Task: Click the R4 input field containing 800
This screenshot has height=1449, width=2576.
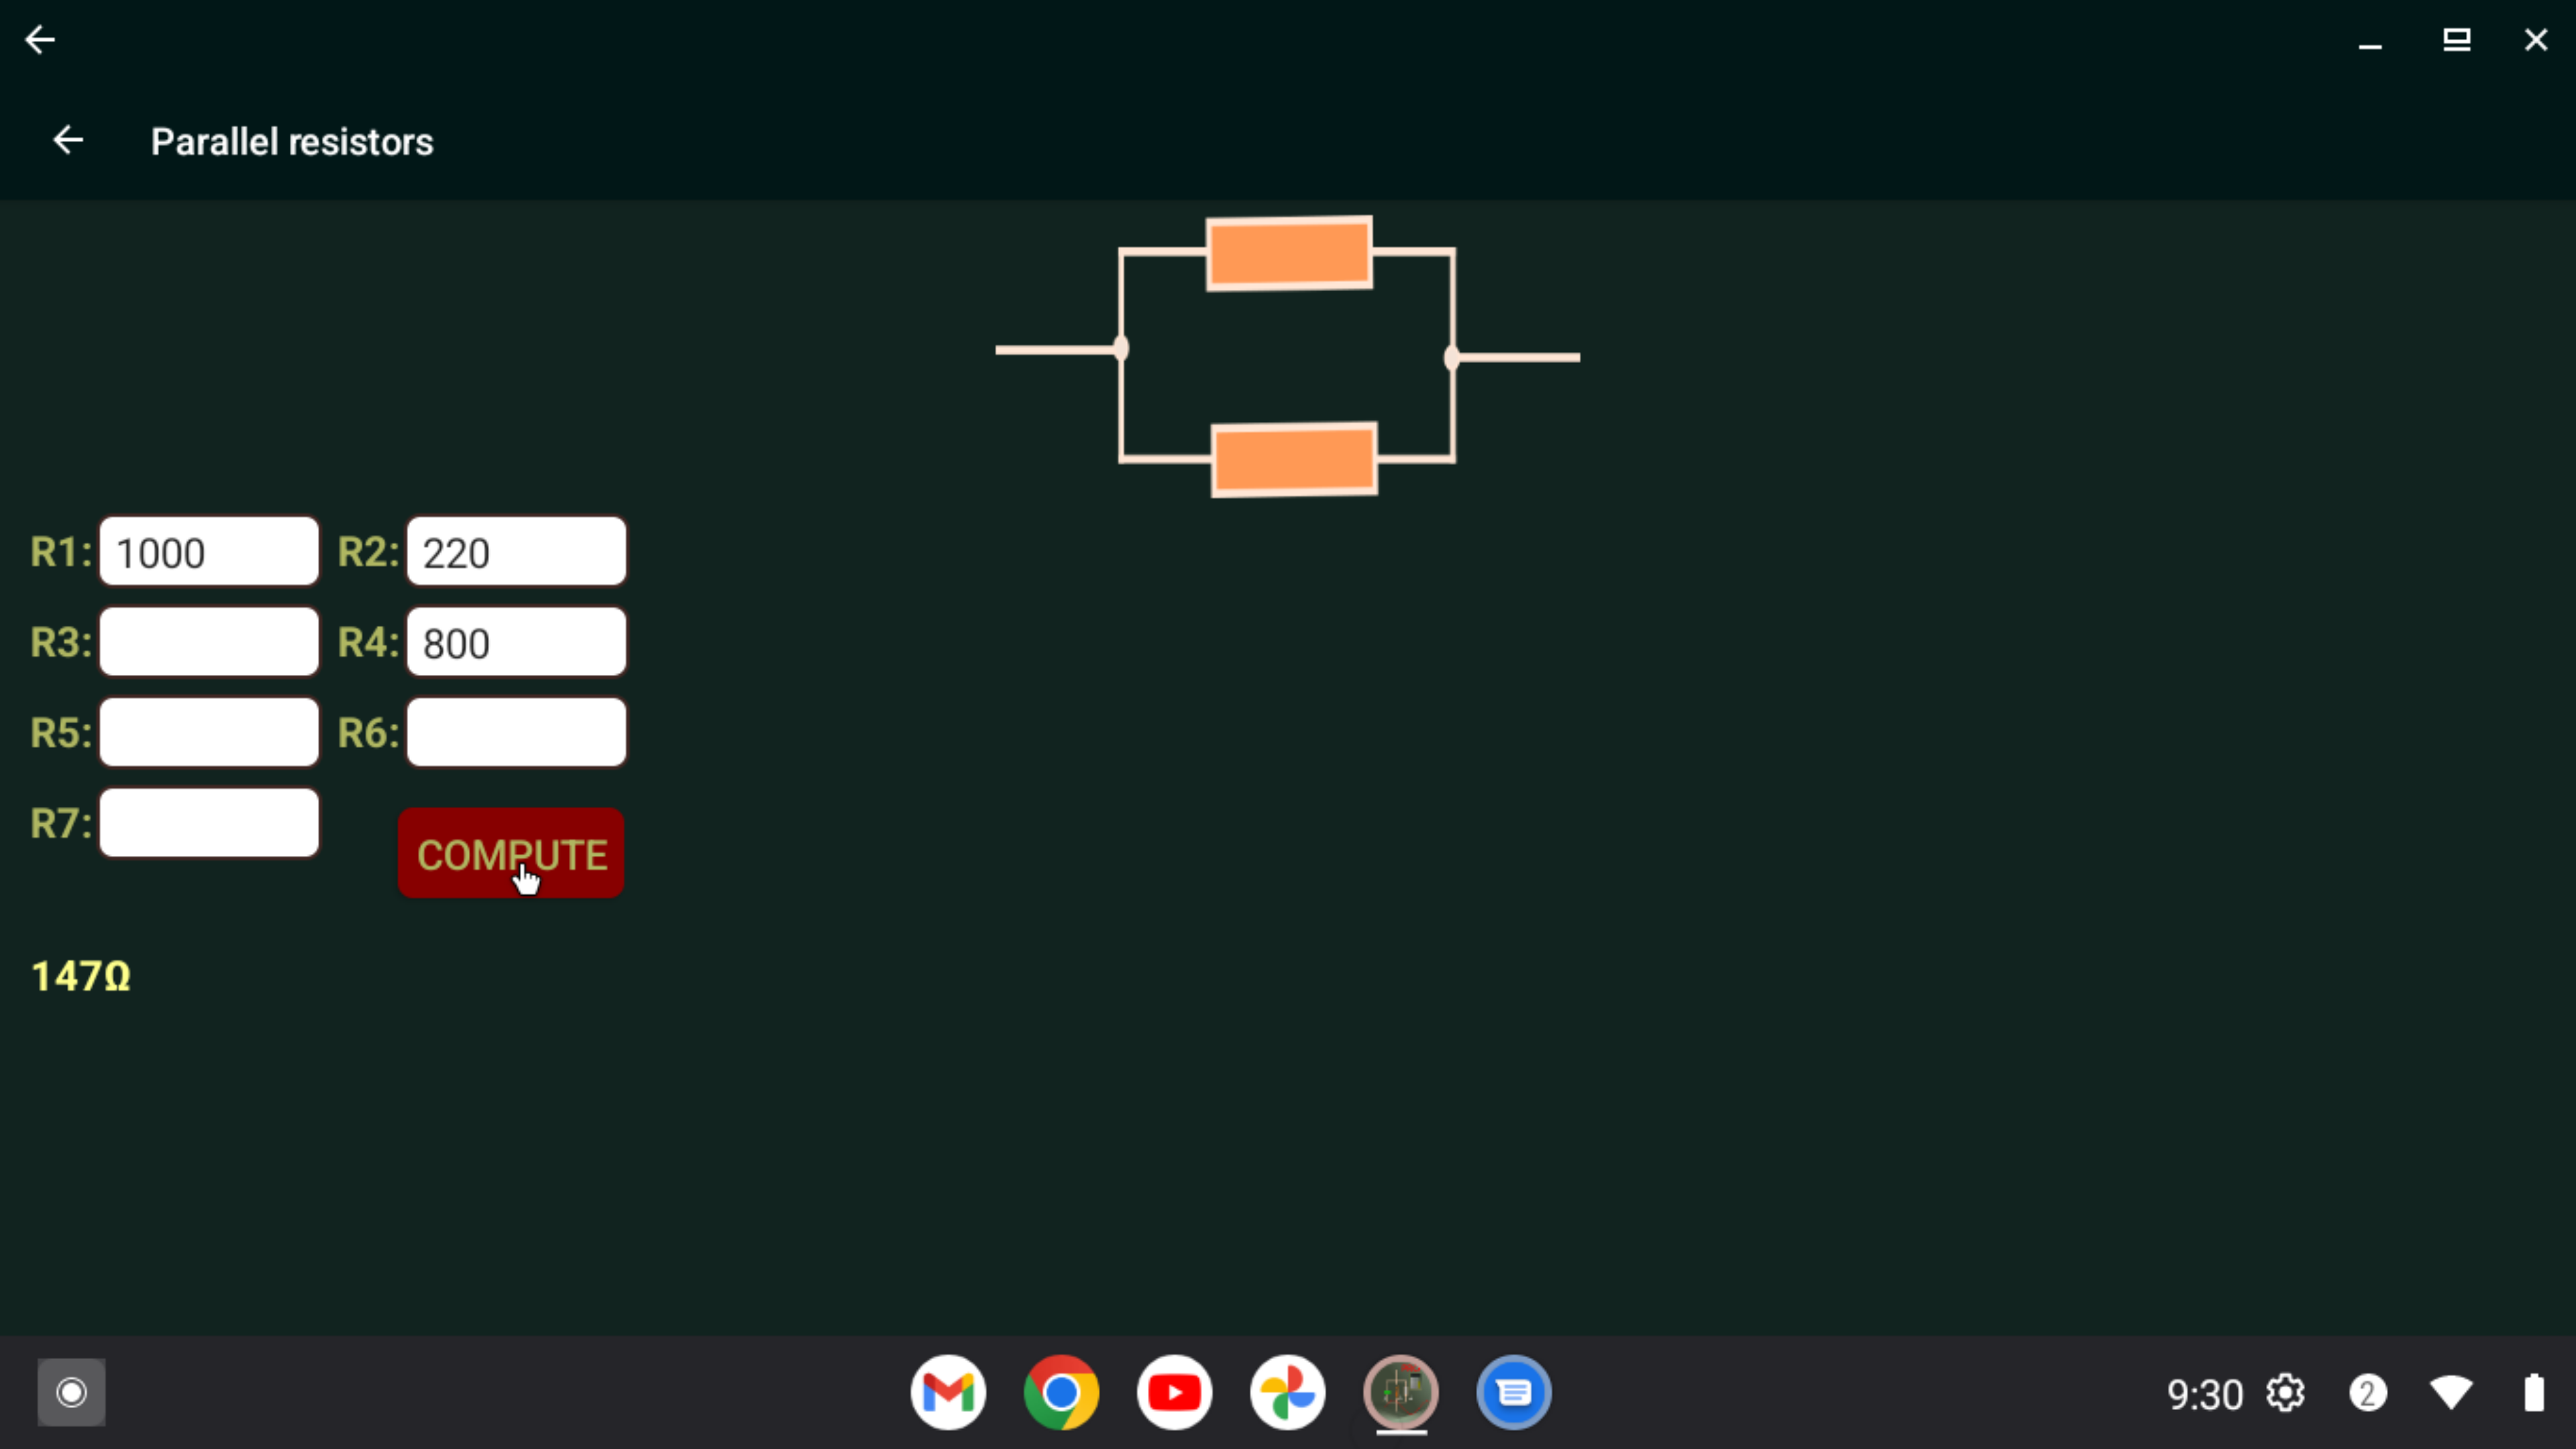Action: point(516,642)
